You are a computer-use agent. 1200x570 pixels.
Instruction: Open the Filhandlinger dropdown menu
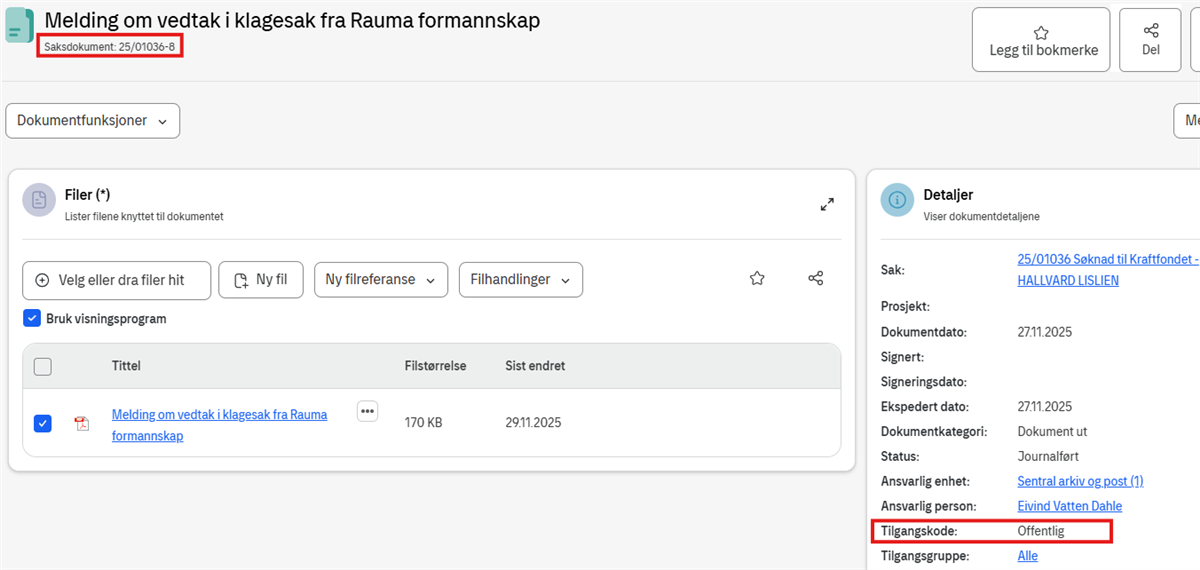coord(520,280)
